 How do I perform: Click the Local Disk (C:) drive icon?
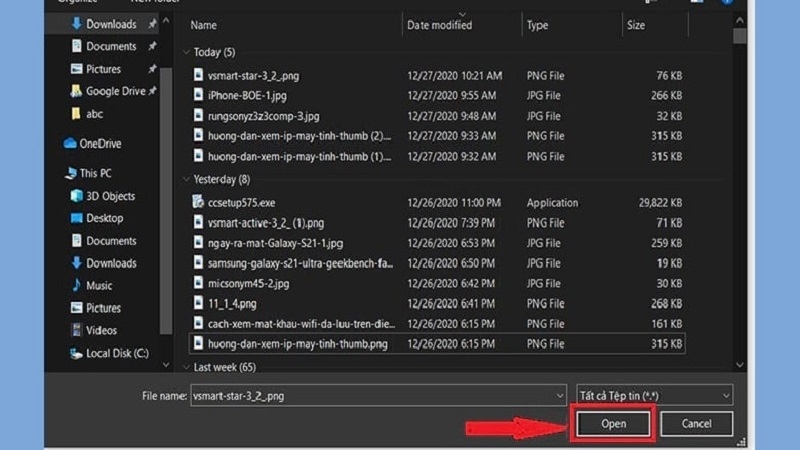(x=76, y=353)
